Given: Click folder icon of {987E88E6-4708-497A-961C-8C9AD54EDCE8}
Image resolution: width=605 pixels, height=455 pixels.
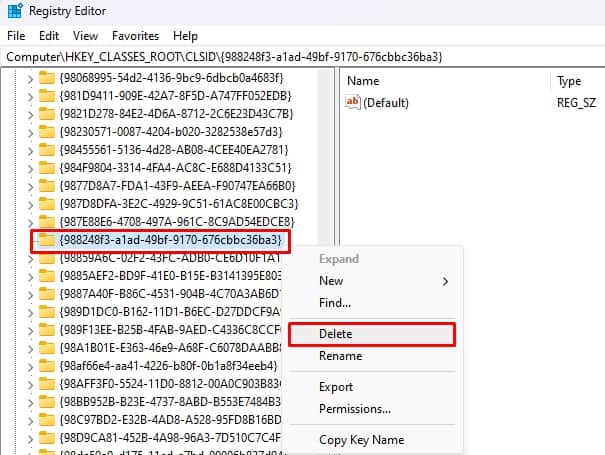Looking at the screenshot, I should (x=47, y=222).
